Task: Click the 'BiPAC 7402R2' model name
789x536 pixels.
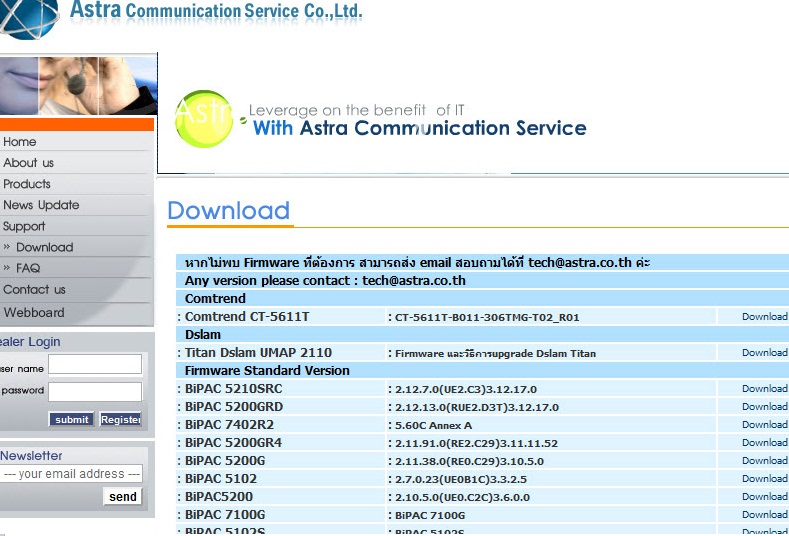Action: tap(229, 425)
